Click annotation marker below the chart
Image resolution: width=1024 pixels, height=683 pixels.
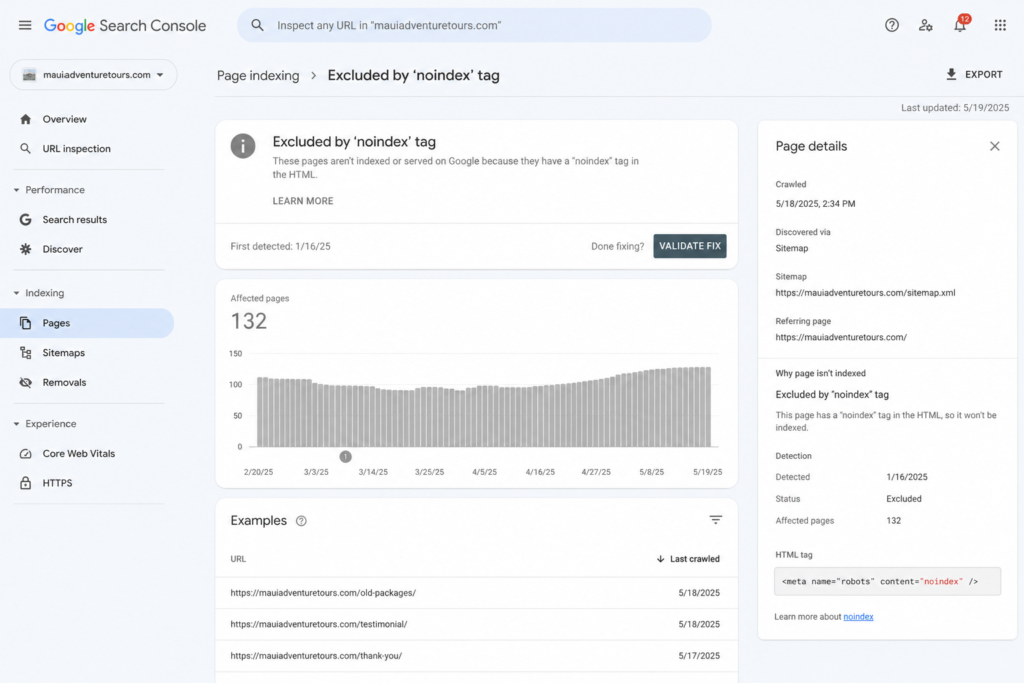tap(345, 456)
